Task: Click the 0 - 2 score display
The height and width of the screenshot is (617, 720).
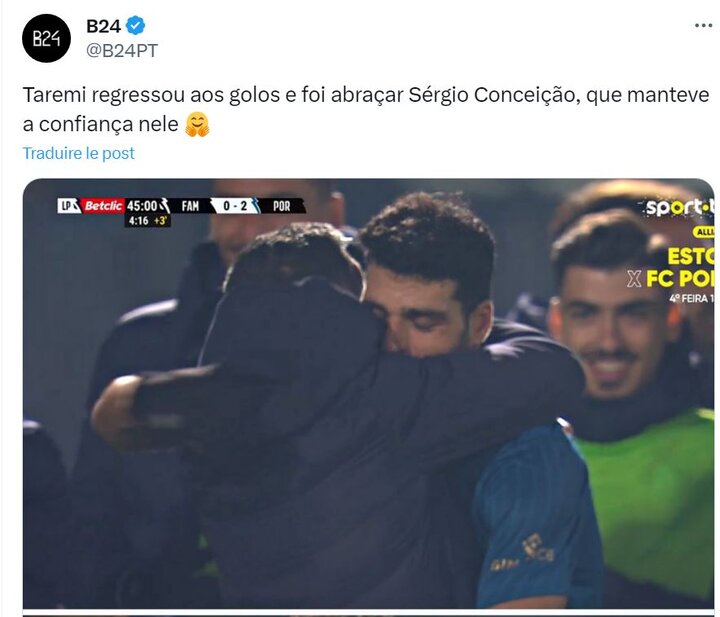Action: click(235, 206)
